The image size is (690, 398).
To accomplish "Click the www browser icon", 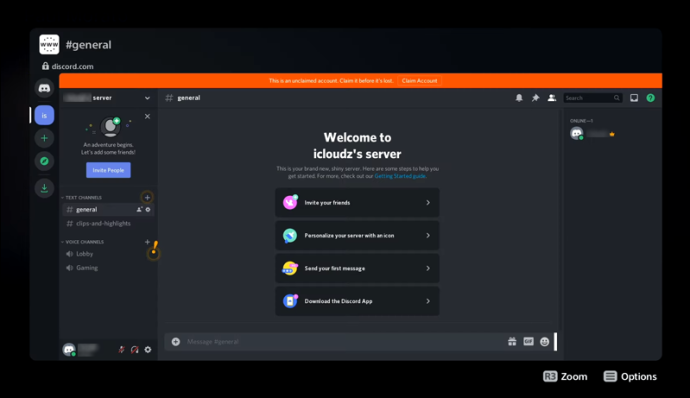I will coord(49,44).
